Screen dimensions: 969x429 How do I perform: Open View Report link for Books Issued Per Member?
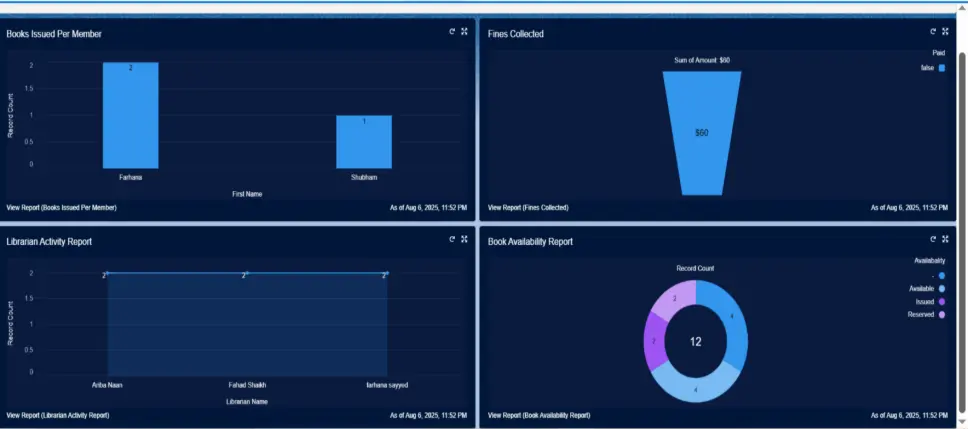coord(62,208)
